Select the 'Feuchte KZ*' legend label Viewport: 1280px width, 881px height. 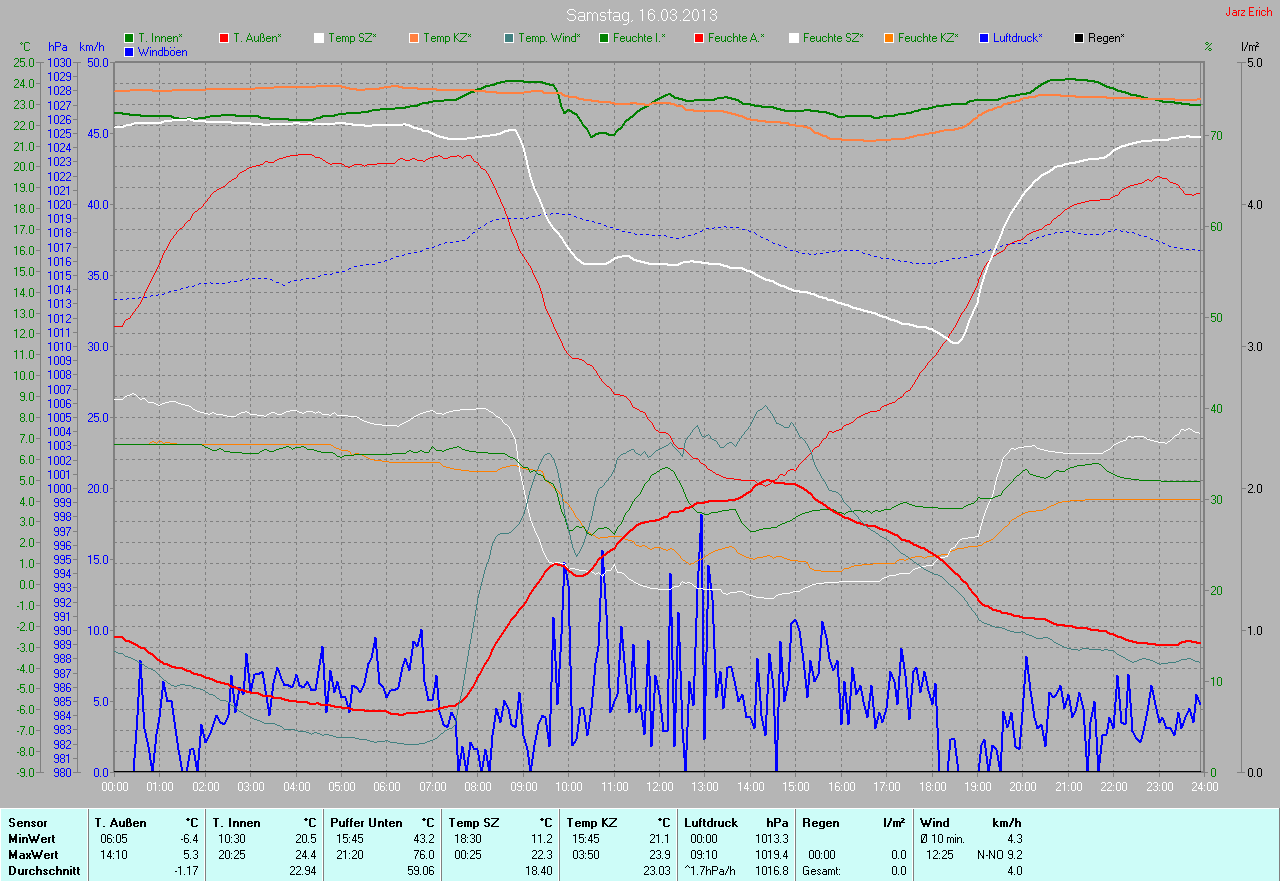pyautogui.click(x=928, y=38)
